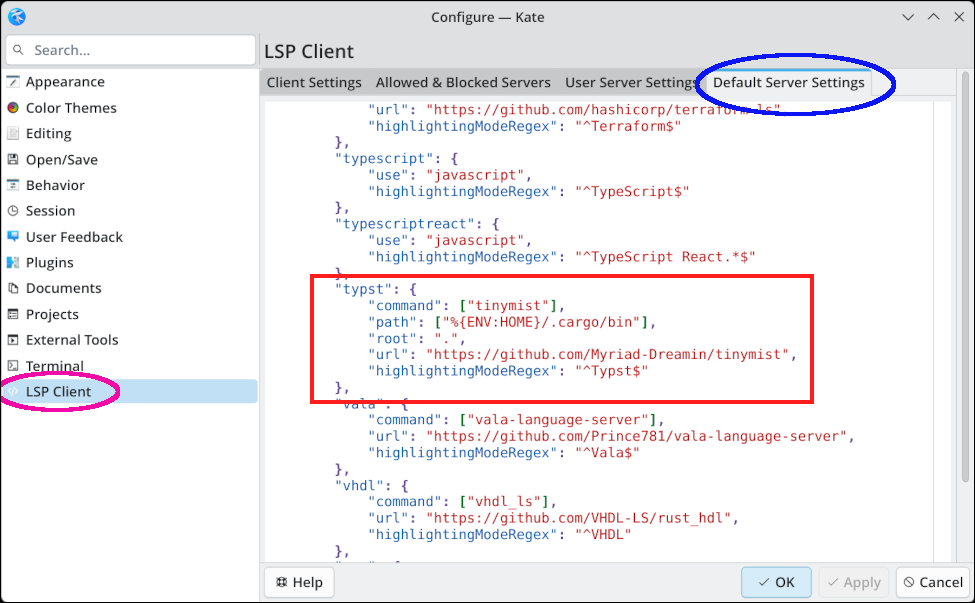975x603 pixels.
Task: Click the "%{ENV:HOME}/.cargo/bin" path line
Action: pyautogui.click(x=512, y=322)
